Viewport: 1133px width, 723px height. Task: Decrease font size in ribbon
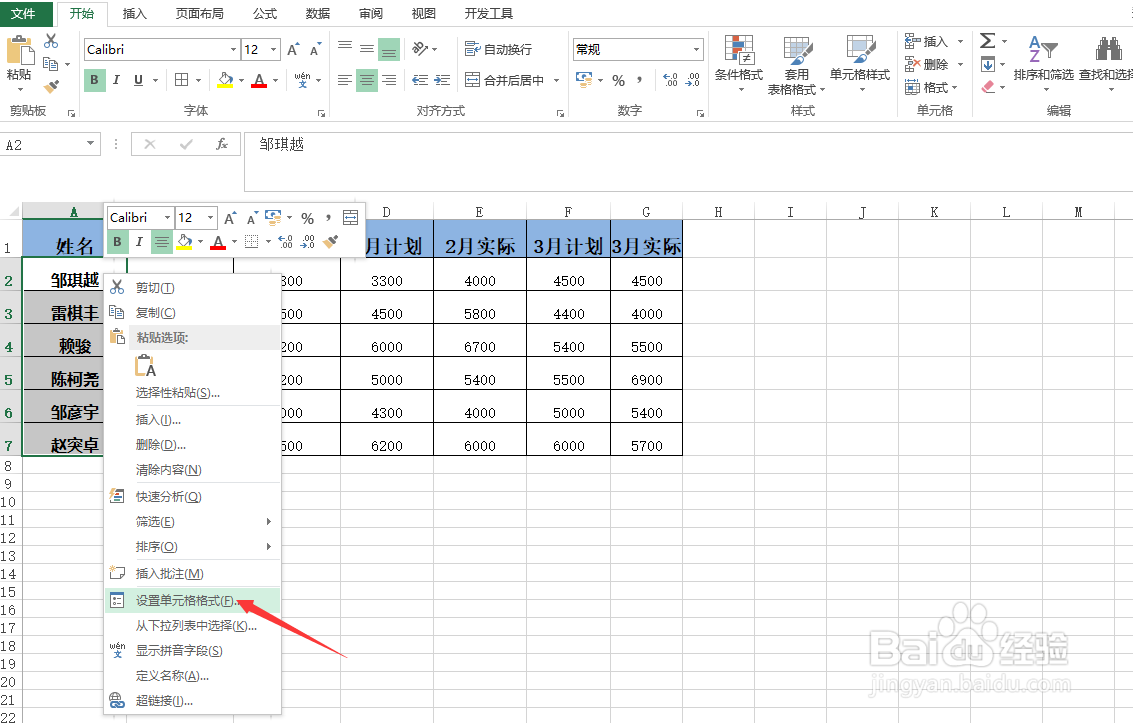point(315,50)
